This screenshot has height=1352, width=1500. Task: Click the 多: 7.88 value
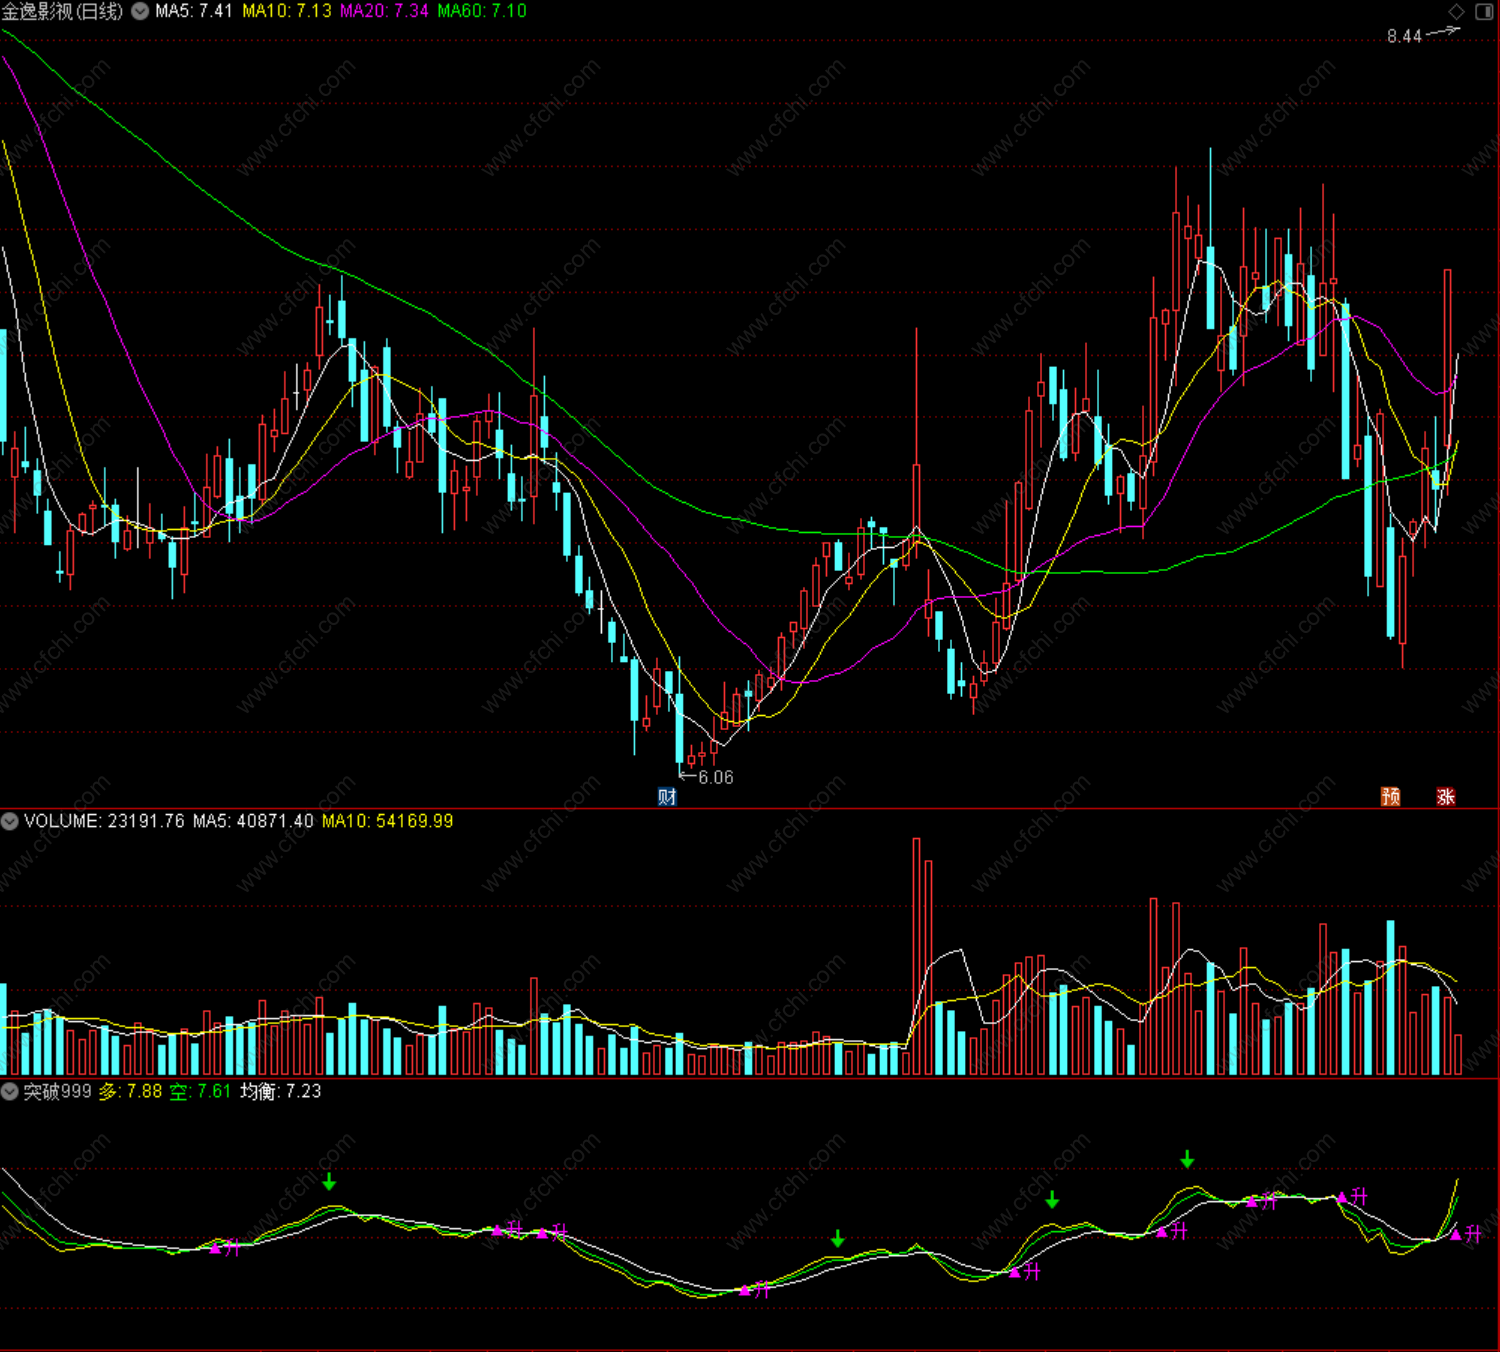[x=130, y=1091]
